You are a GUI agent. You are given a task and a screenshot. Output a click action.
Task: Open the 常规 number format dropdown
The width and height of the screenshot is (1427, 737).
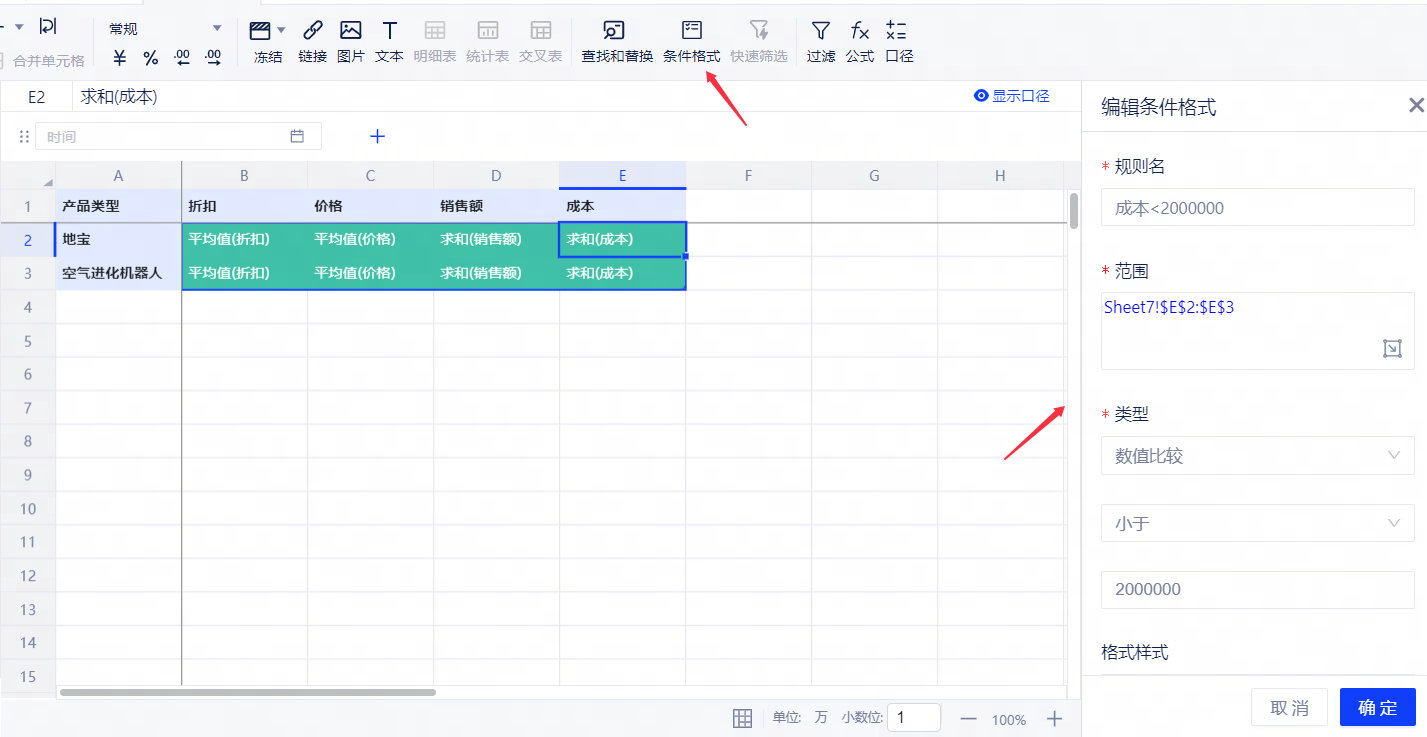tap(165, 29)
